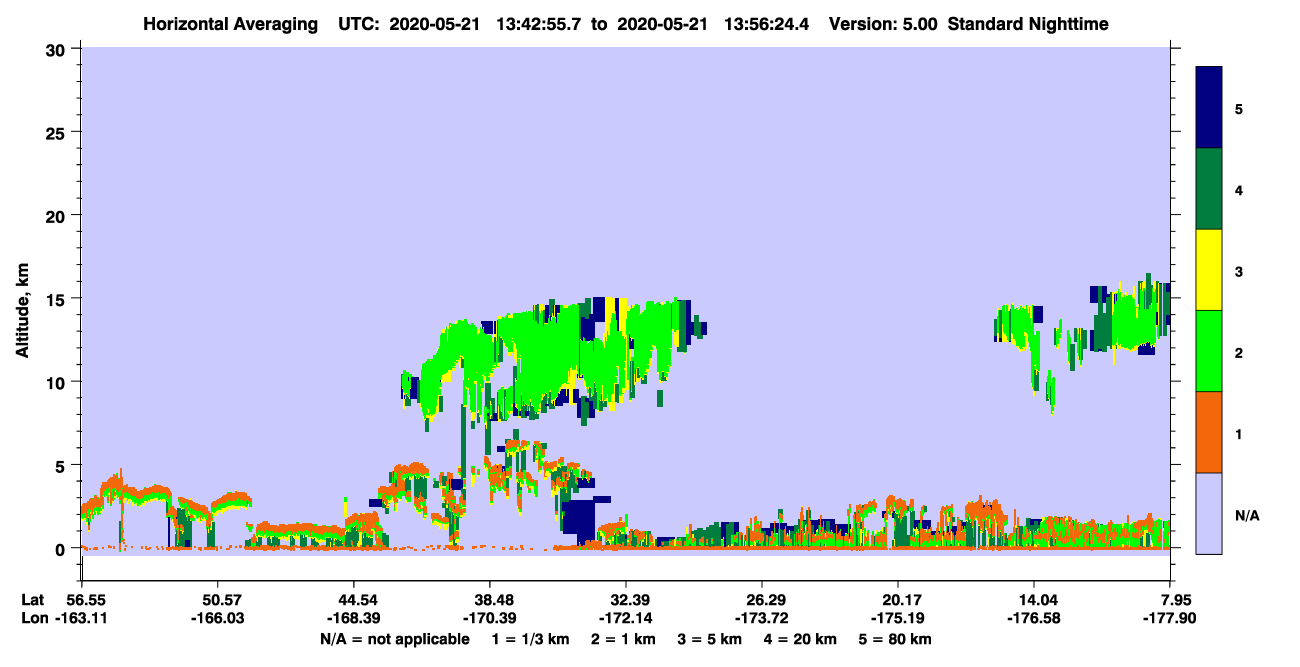This screenshot has width=1300, height=667.
Task: Click the 'Standard Nighttime' text
Action: click(1028, 23)
